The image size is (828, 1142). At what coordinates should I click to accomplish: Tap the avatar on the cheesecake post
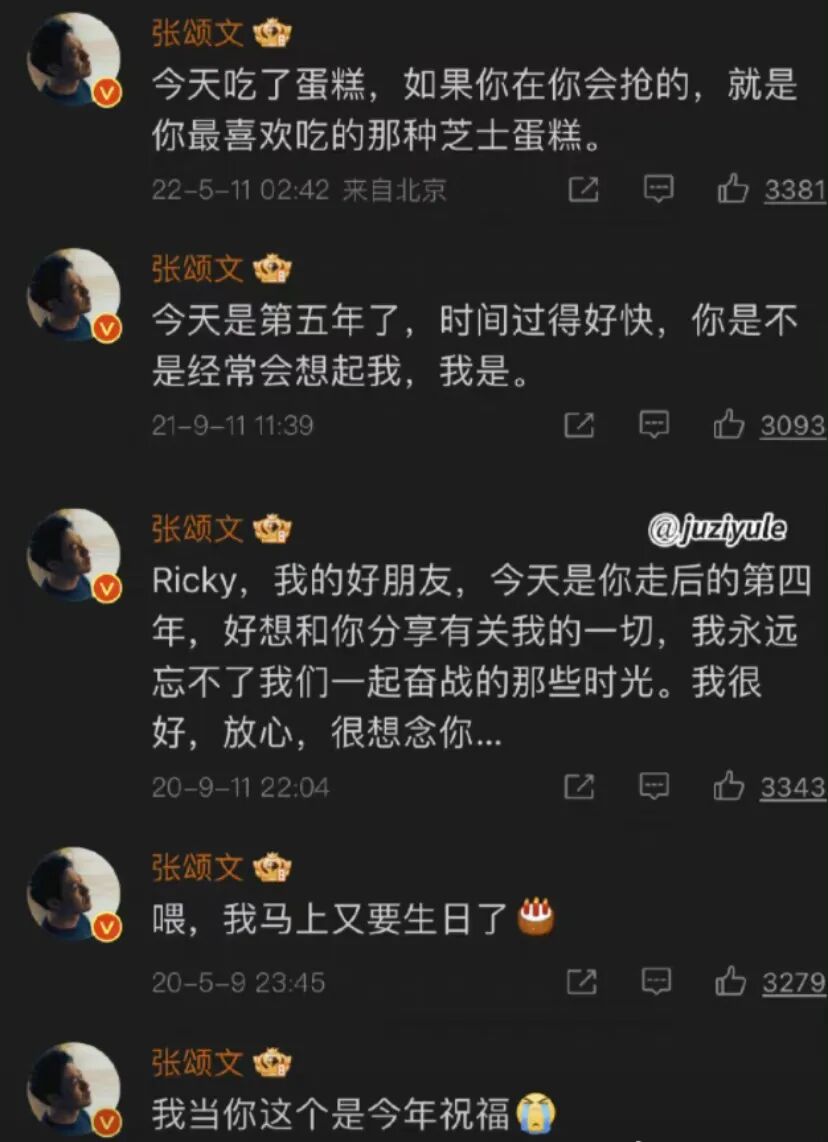point(74,60)
